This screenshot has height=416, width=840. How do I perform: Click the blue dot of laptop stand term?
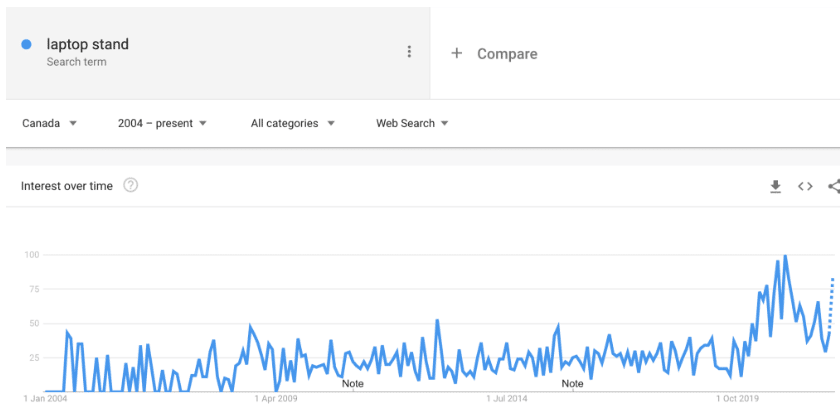tap(26, 44)
